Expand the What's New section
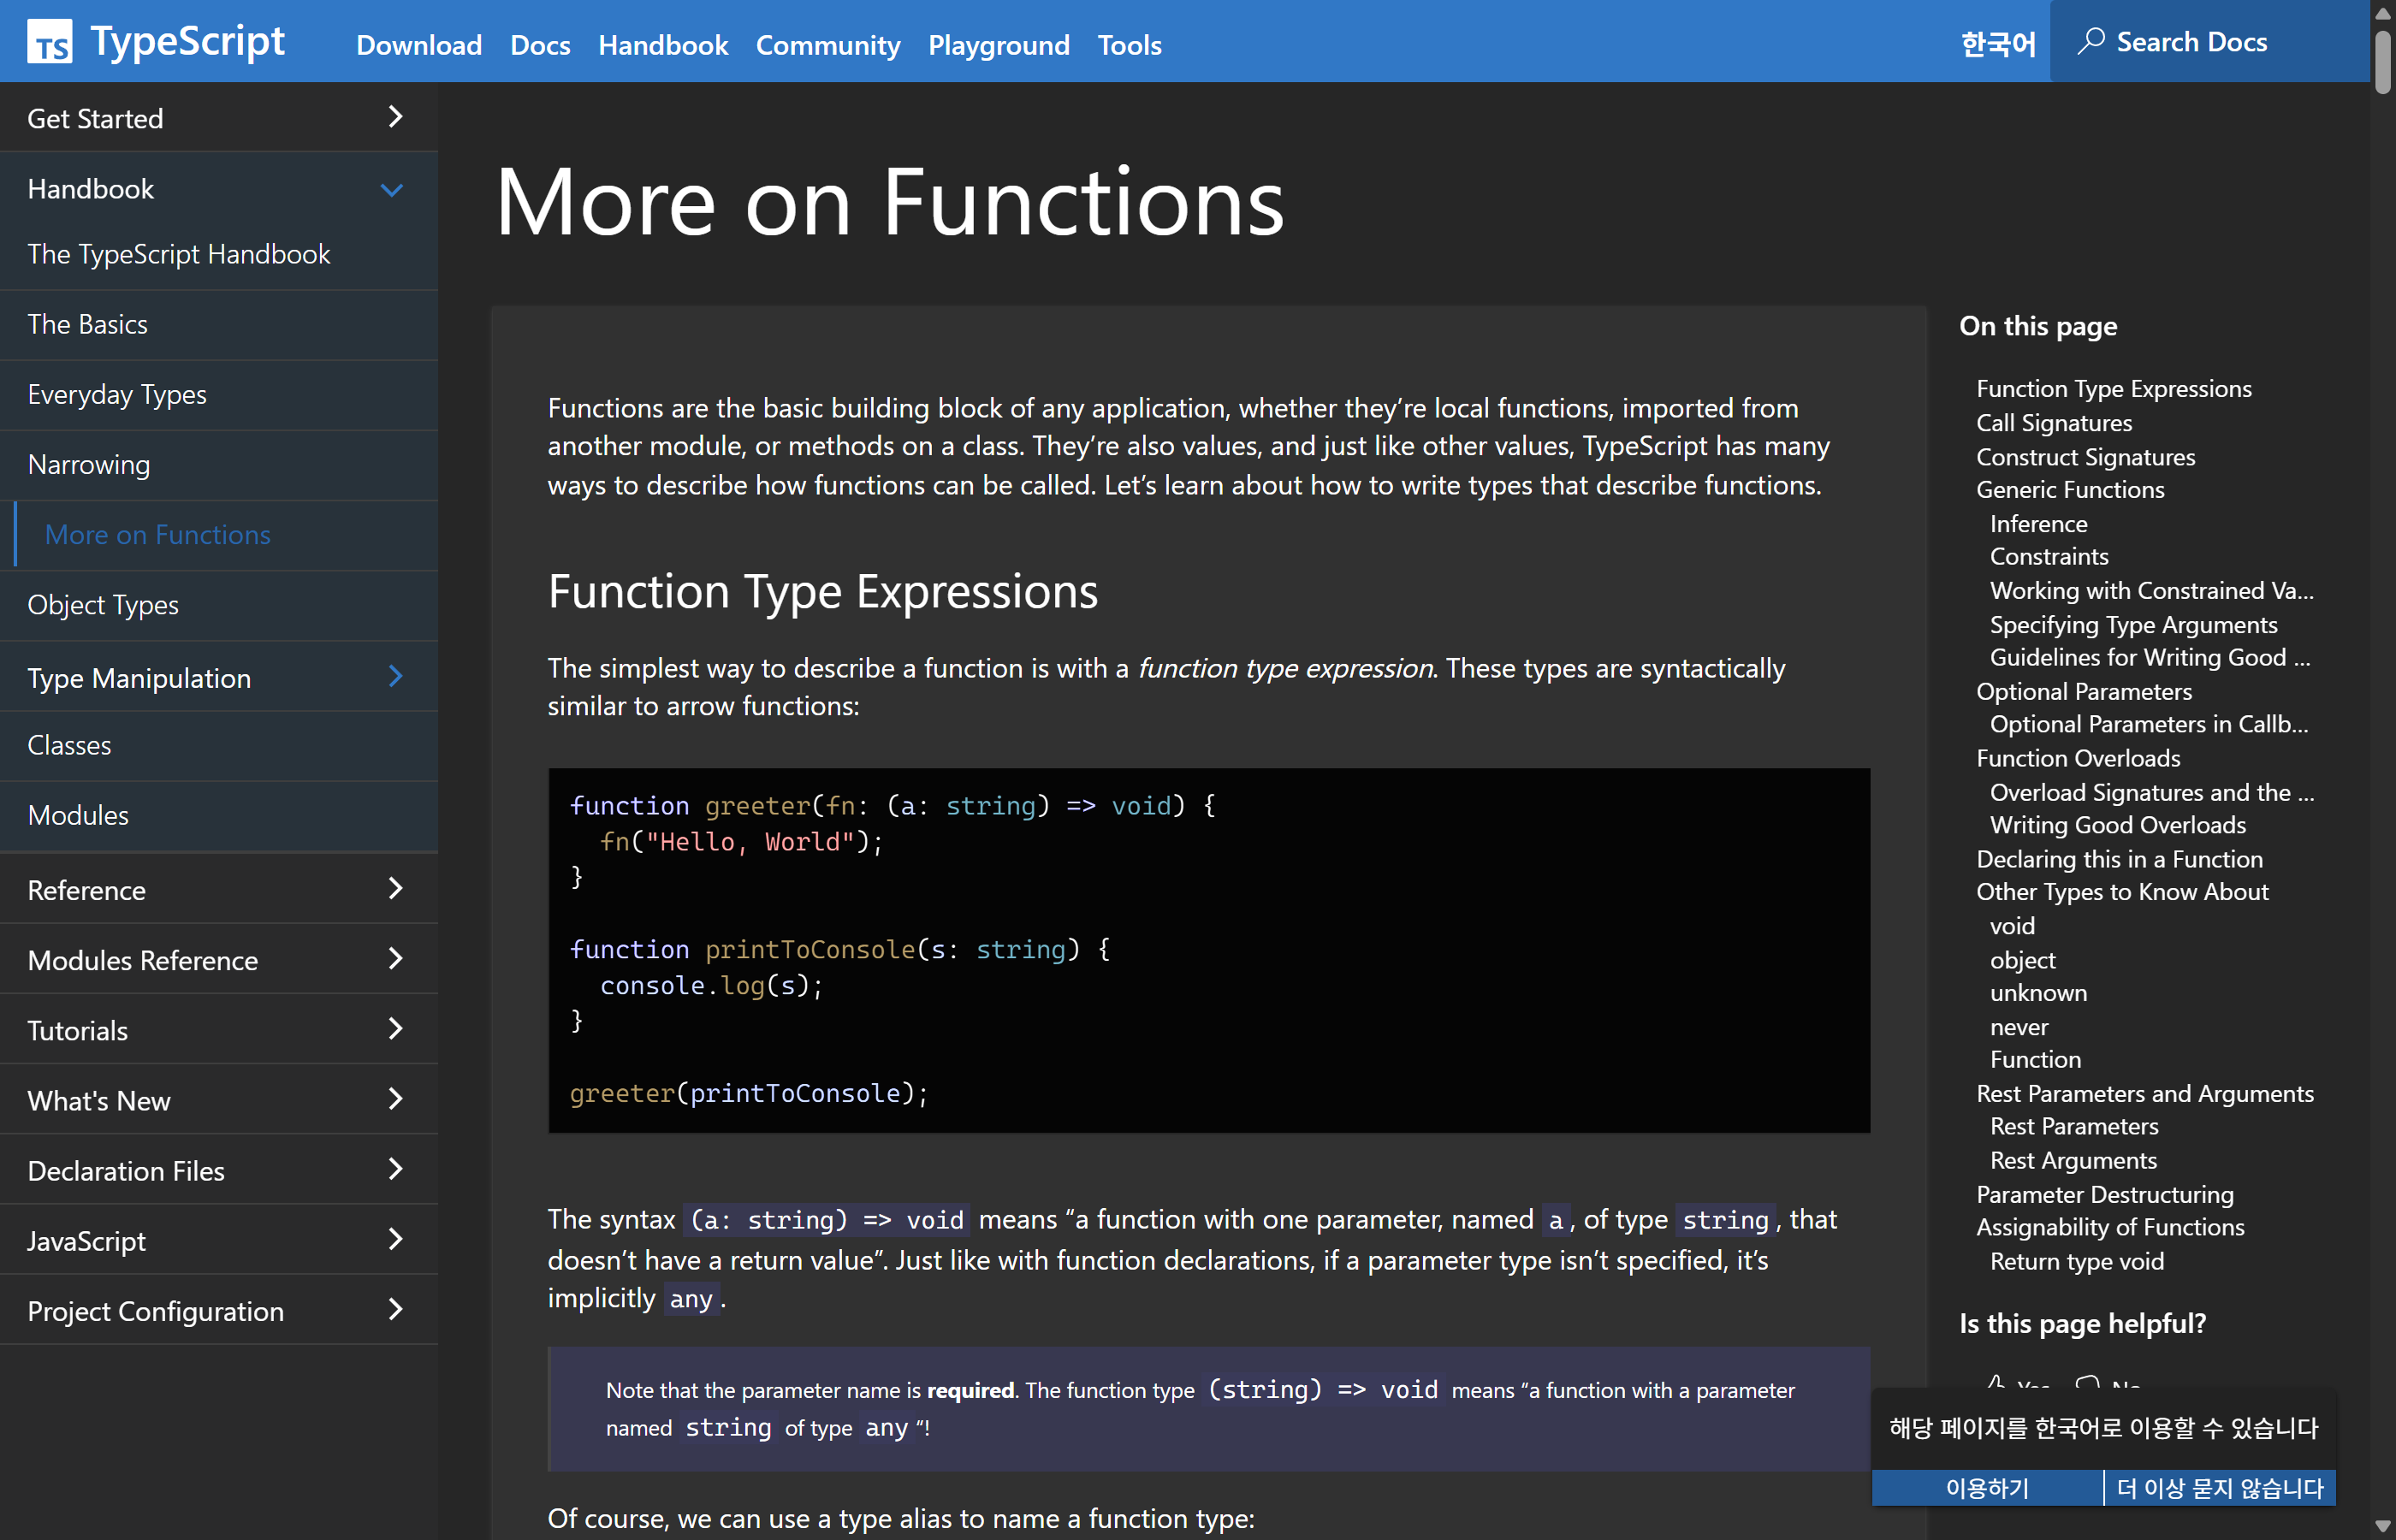This screenshot has height=1540, width=2396. [x=394, y=1100]
